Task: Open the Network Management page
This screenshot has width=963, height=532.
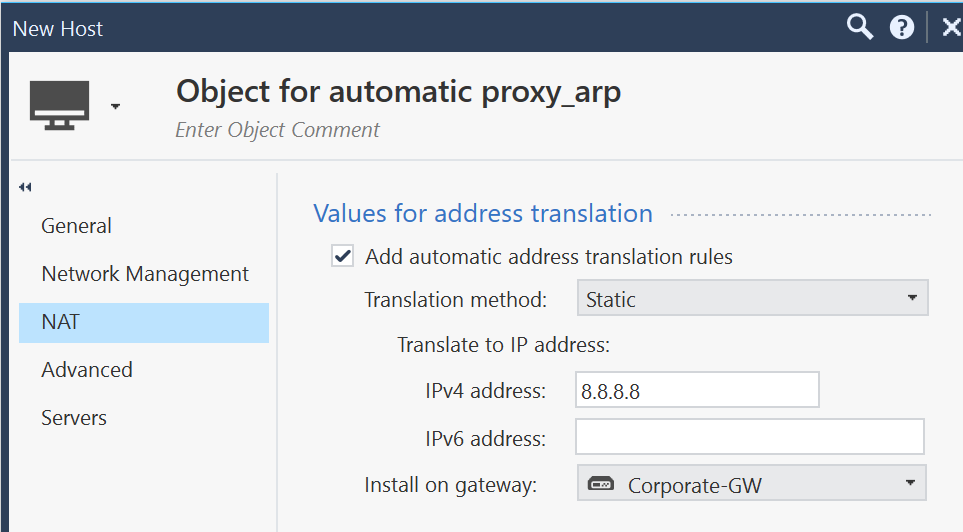Action: [x=145, y=274]
